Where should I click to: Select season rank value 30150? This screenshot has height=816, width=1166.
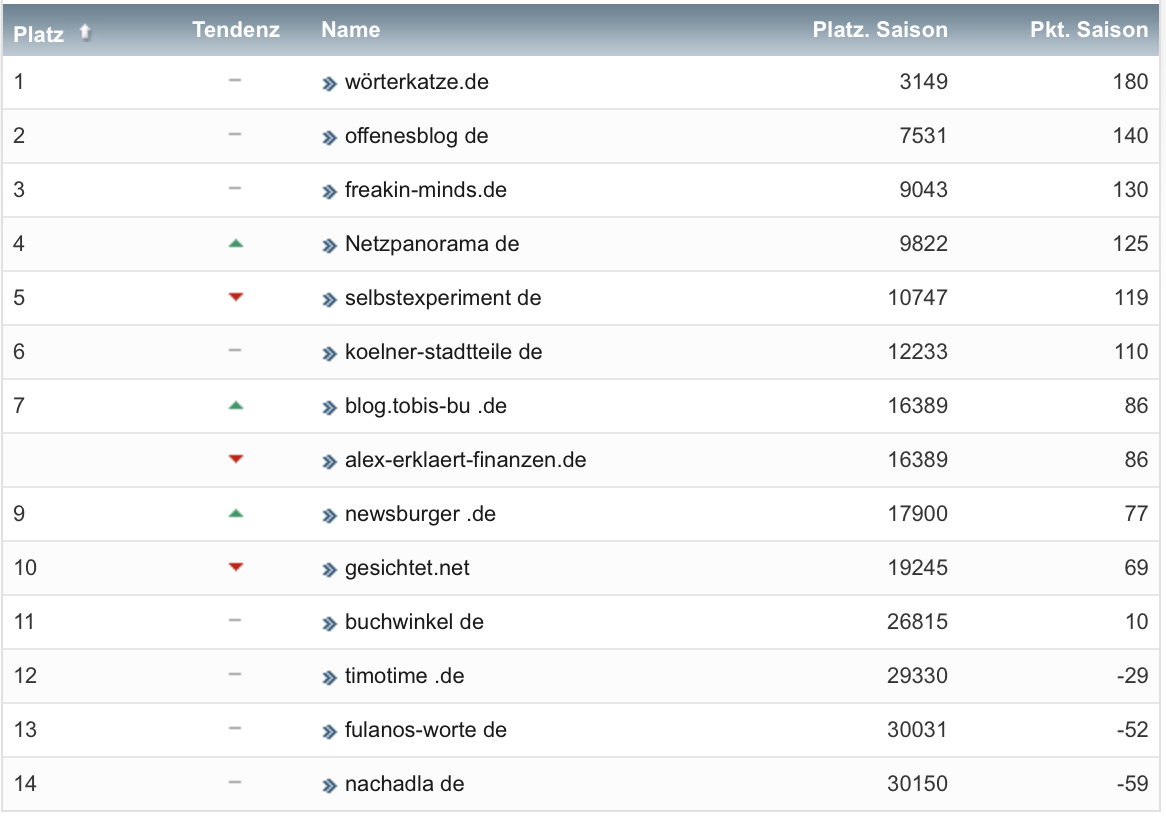coord(918,784)
